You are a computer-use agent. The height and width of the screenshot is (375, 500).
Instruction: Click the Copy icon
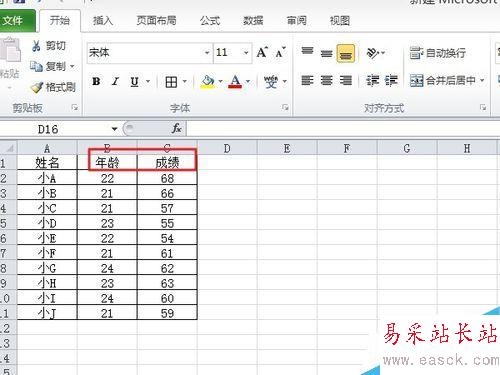[36, 66]
